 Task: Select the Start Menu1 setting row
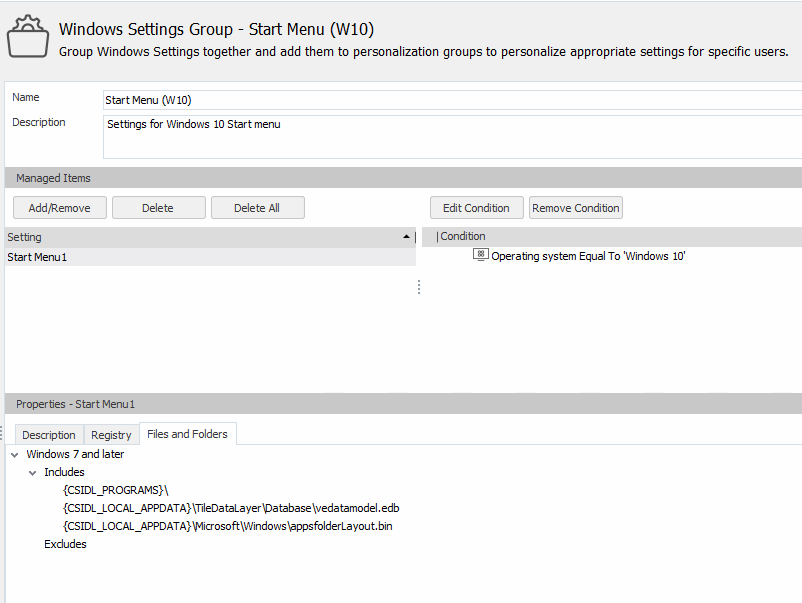[x=210, y=257]
